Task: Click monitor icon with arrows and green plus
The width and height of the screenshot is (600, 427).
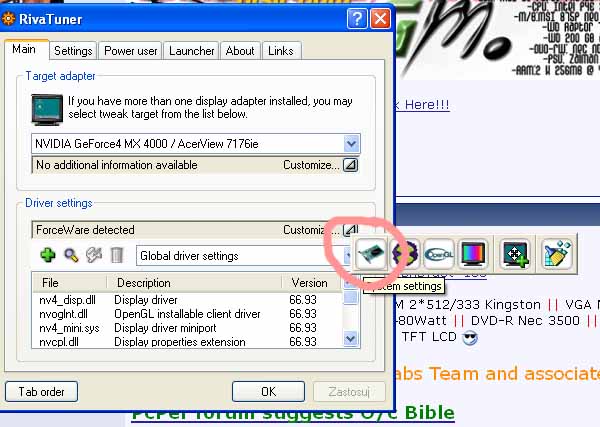Action: click(515, 254)
